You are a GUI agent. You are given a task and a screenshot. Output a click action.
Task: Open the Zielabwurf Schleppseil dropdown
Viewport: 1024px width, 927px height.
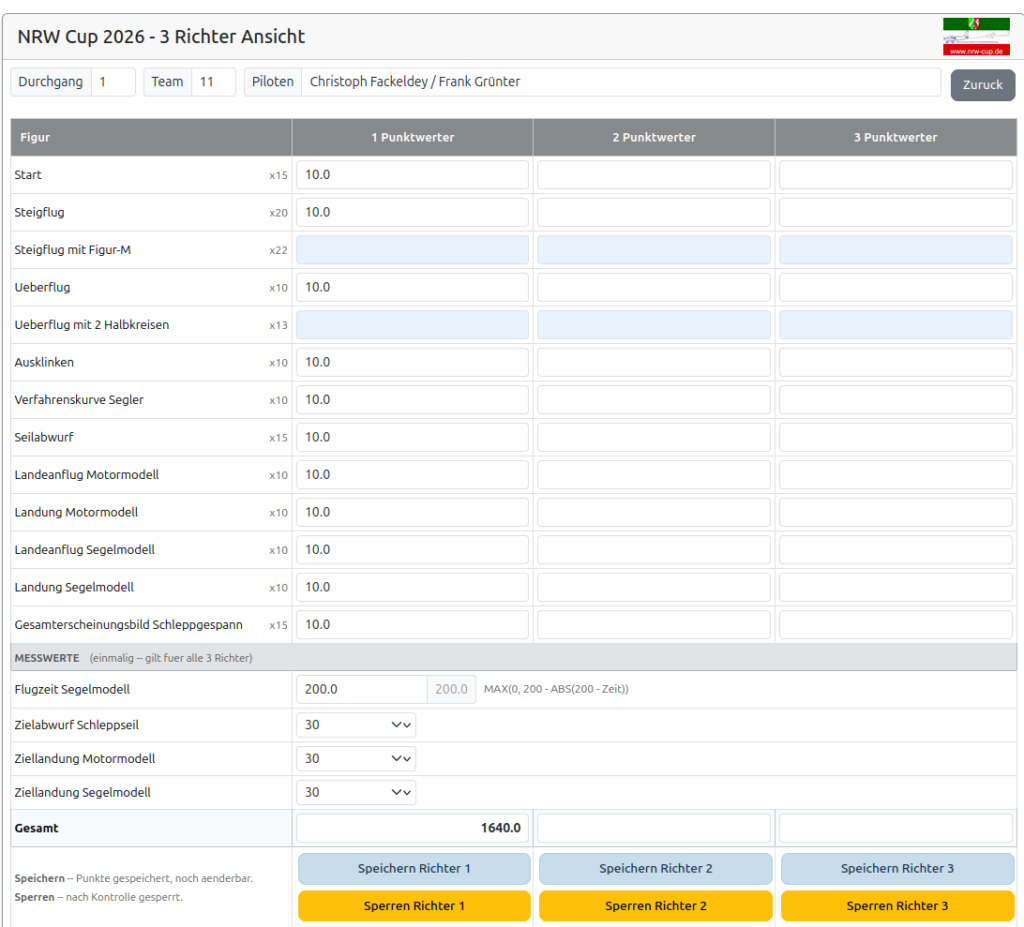[x=356, y=725]
